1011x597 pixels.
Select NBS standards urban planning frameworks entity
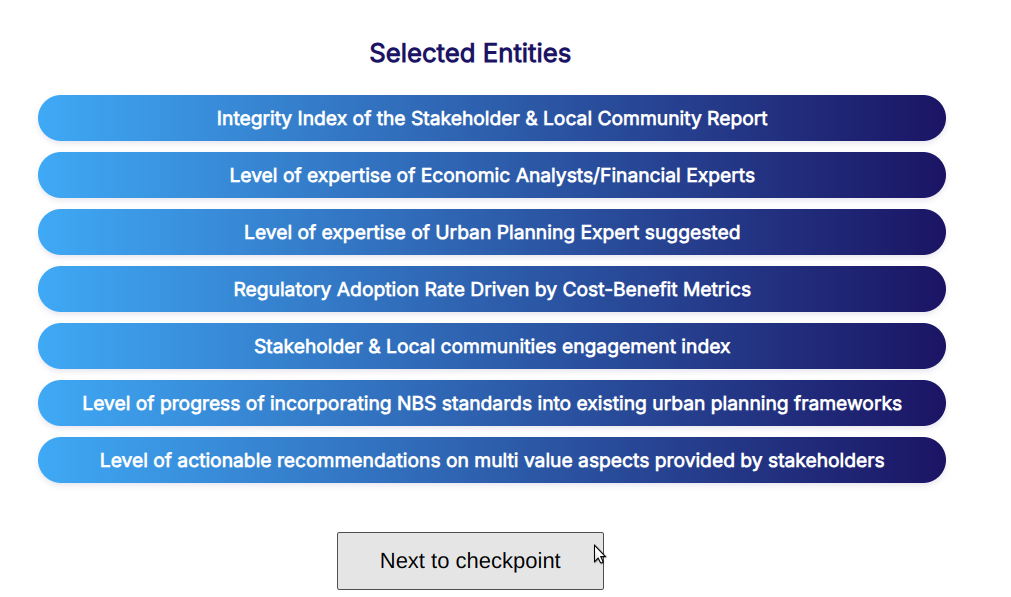492,403
